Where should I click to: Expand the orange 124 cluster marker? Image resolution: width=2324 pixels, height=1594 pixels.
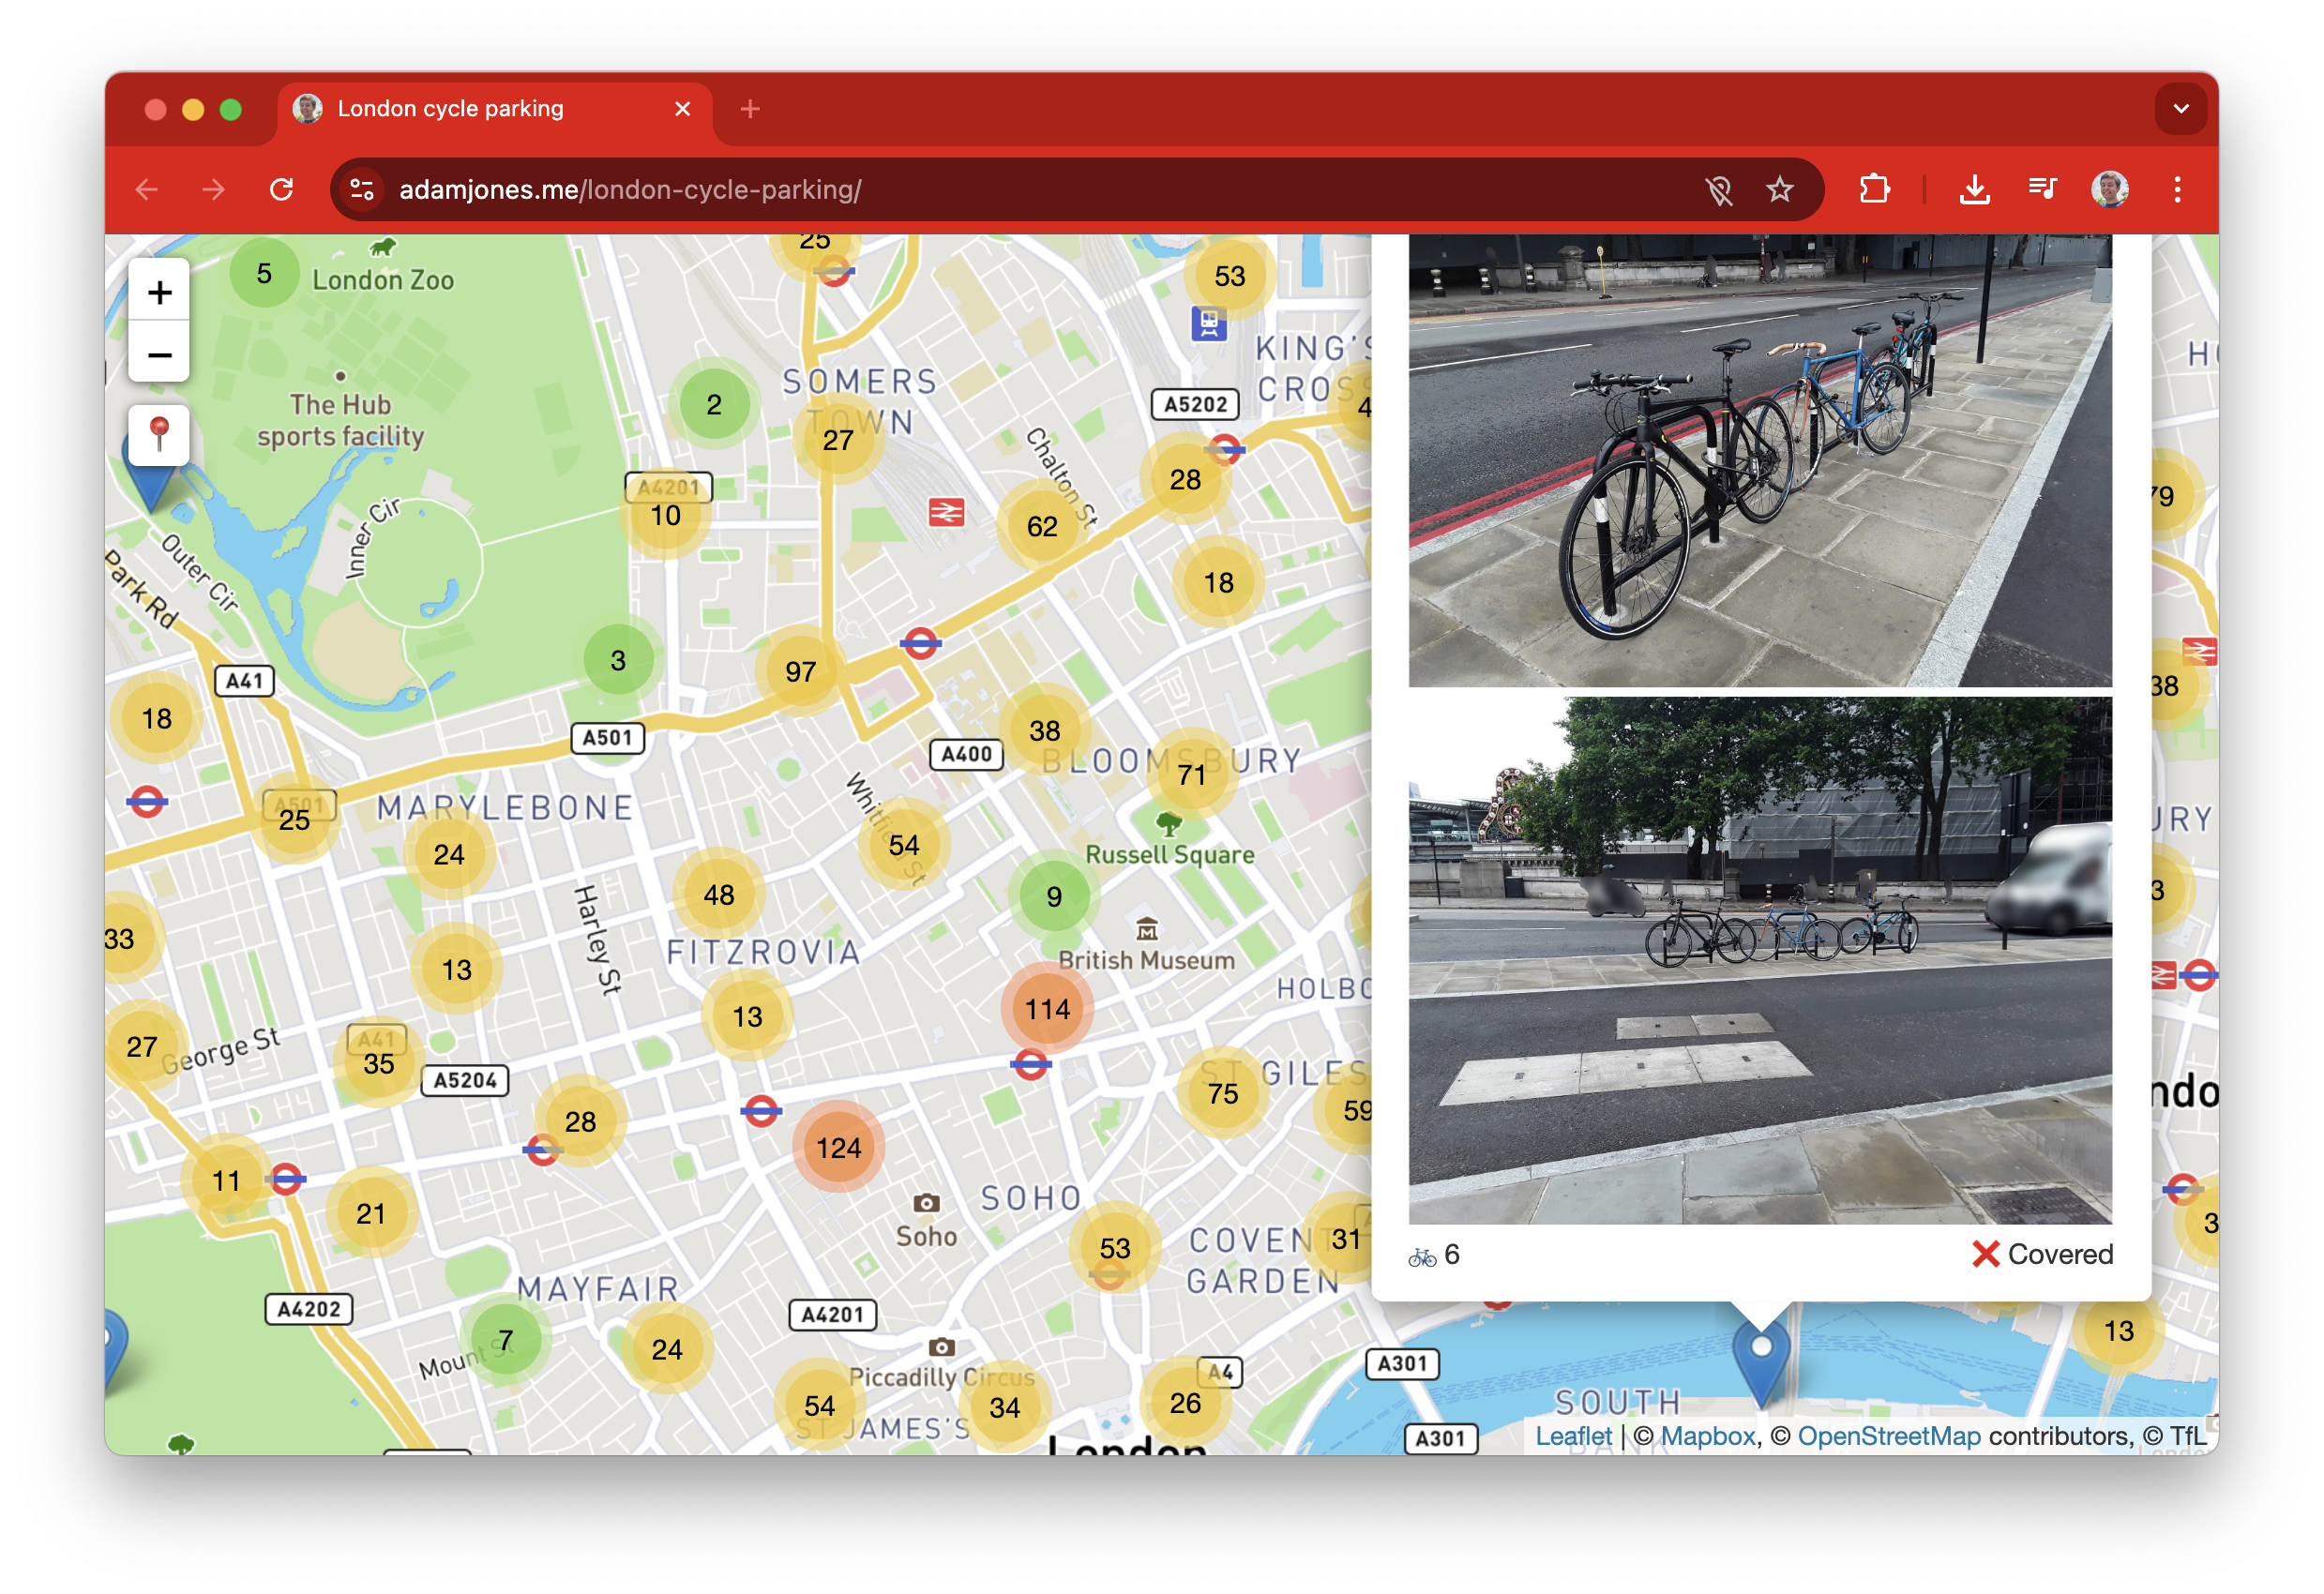(x=838, y=1147)
